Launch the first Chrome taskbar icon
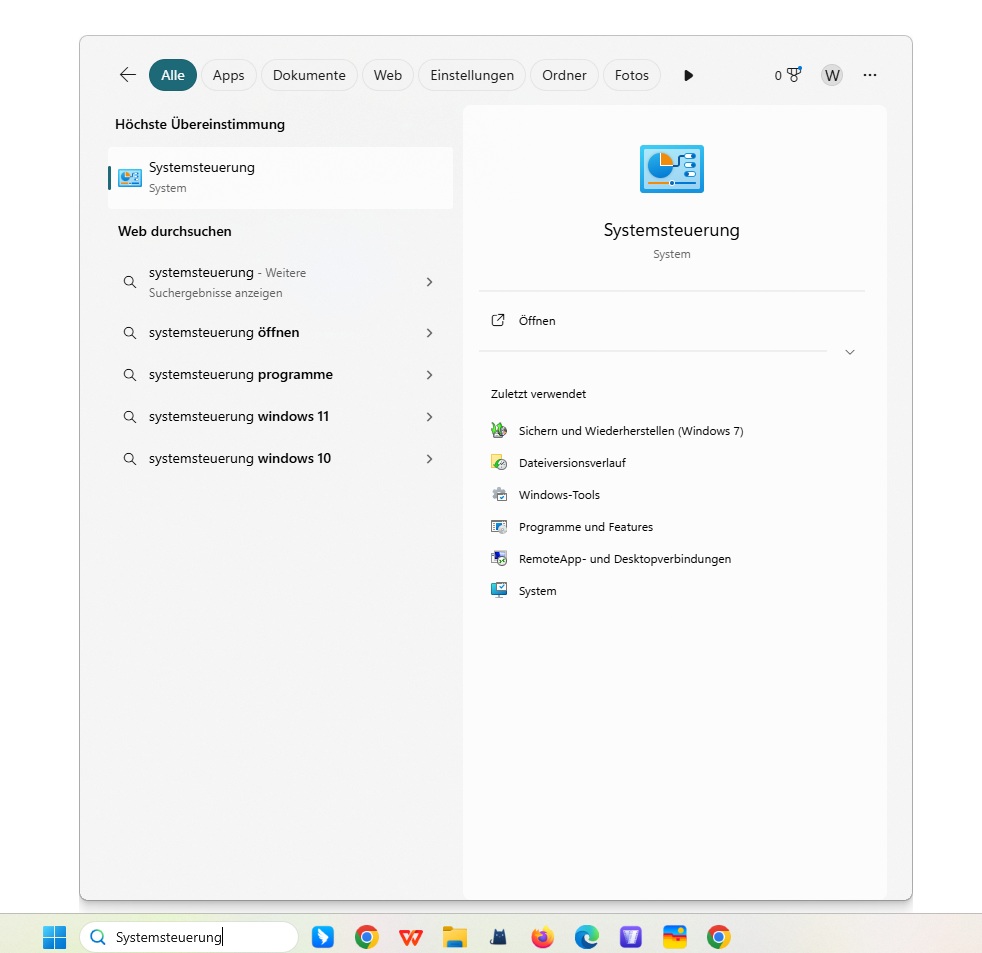Viewport: 982px width, 953px height. click(366, 937)
